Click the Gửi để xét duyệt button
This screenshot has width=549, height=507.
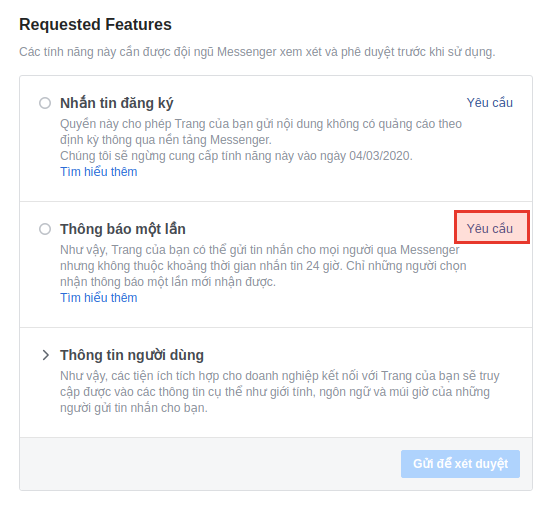click(460, 464)
